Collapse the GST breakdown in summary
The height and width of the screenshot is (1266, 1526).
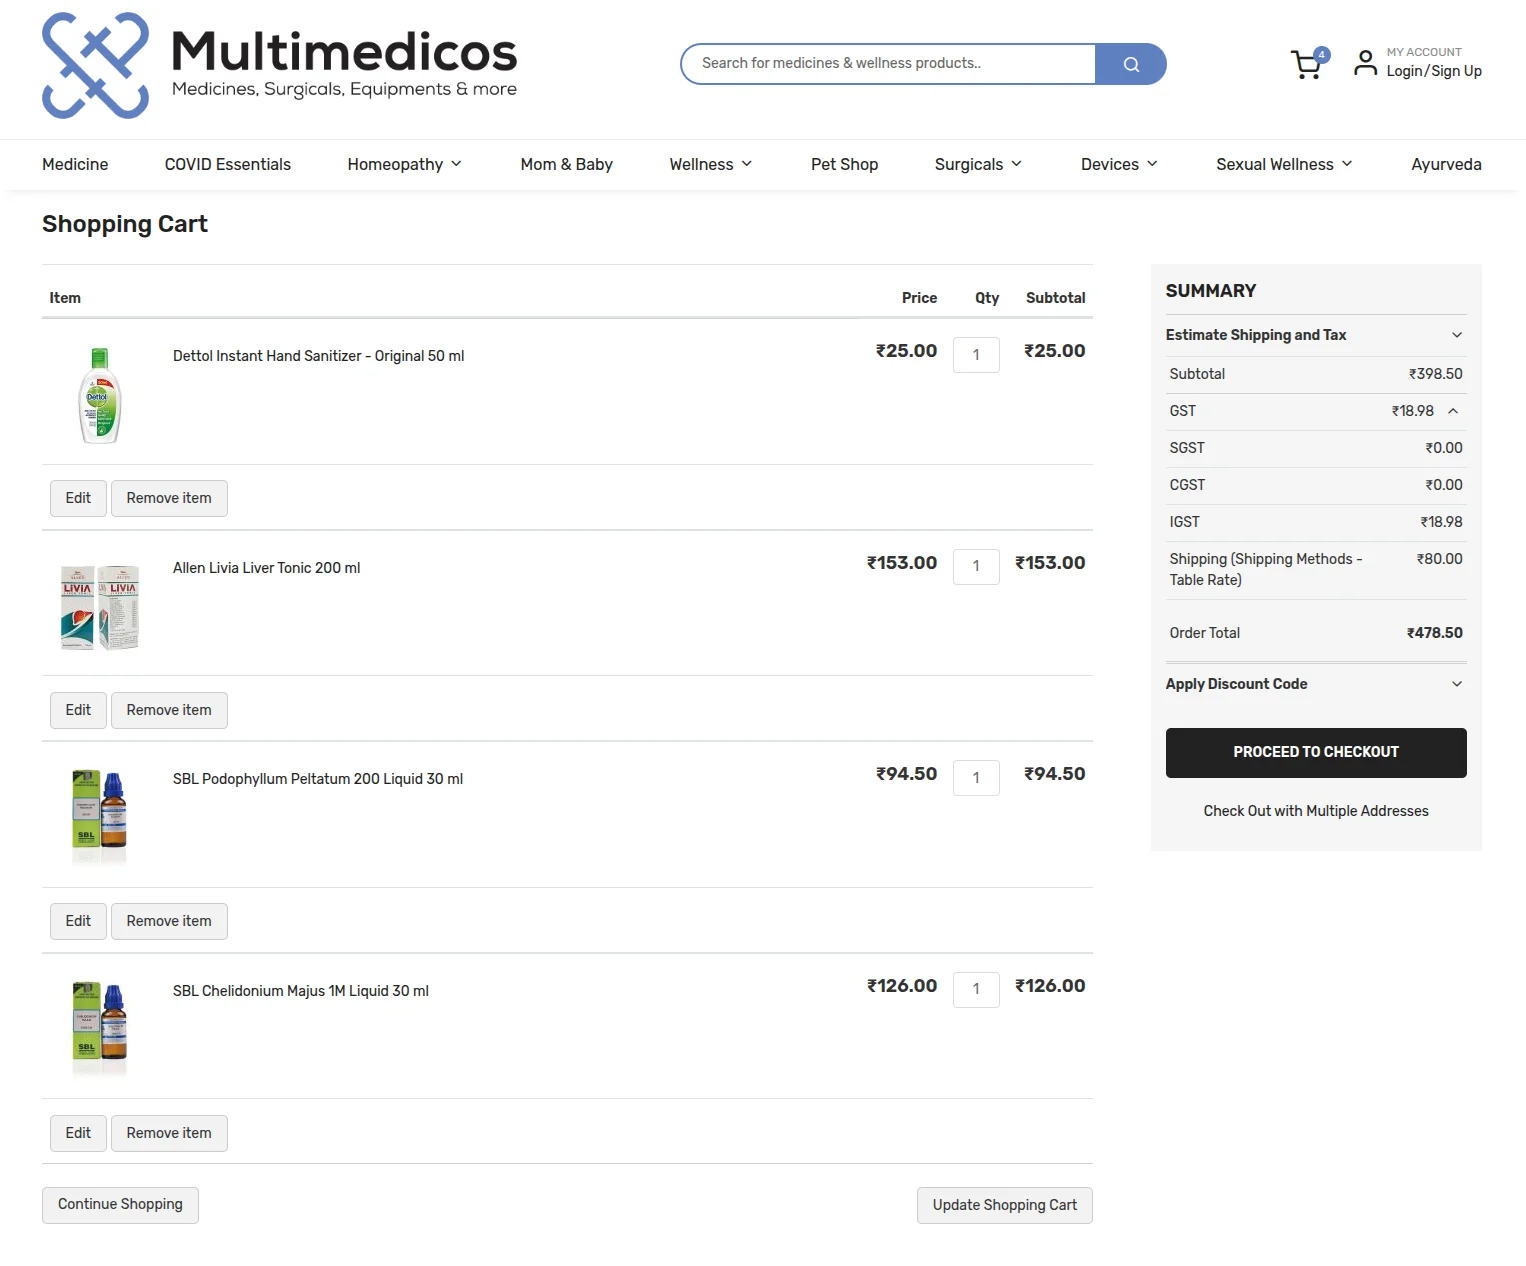point(1456,411)
